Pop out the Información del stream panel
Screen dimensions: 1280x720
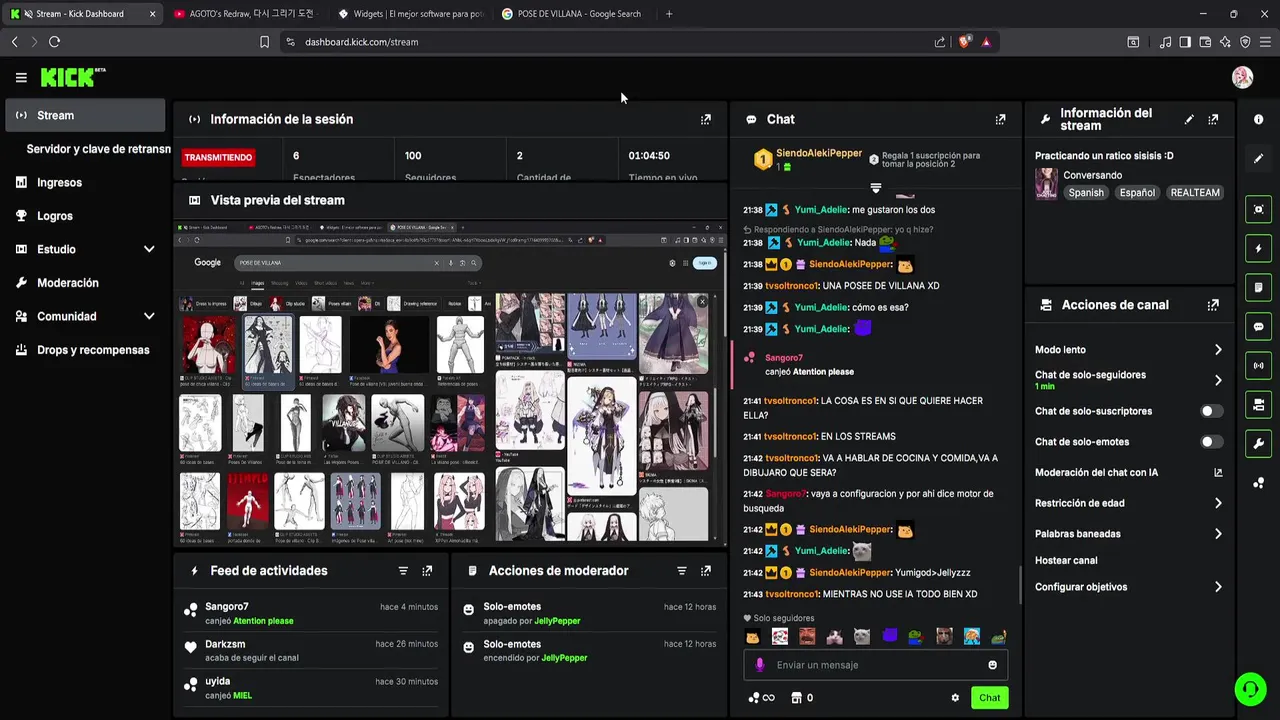coord(1213,119)
